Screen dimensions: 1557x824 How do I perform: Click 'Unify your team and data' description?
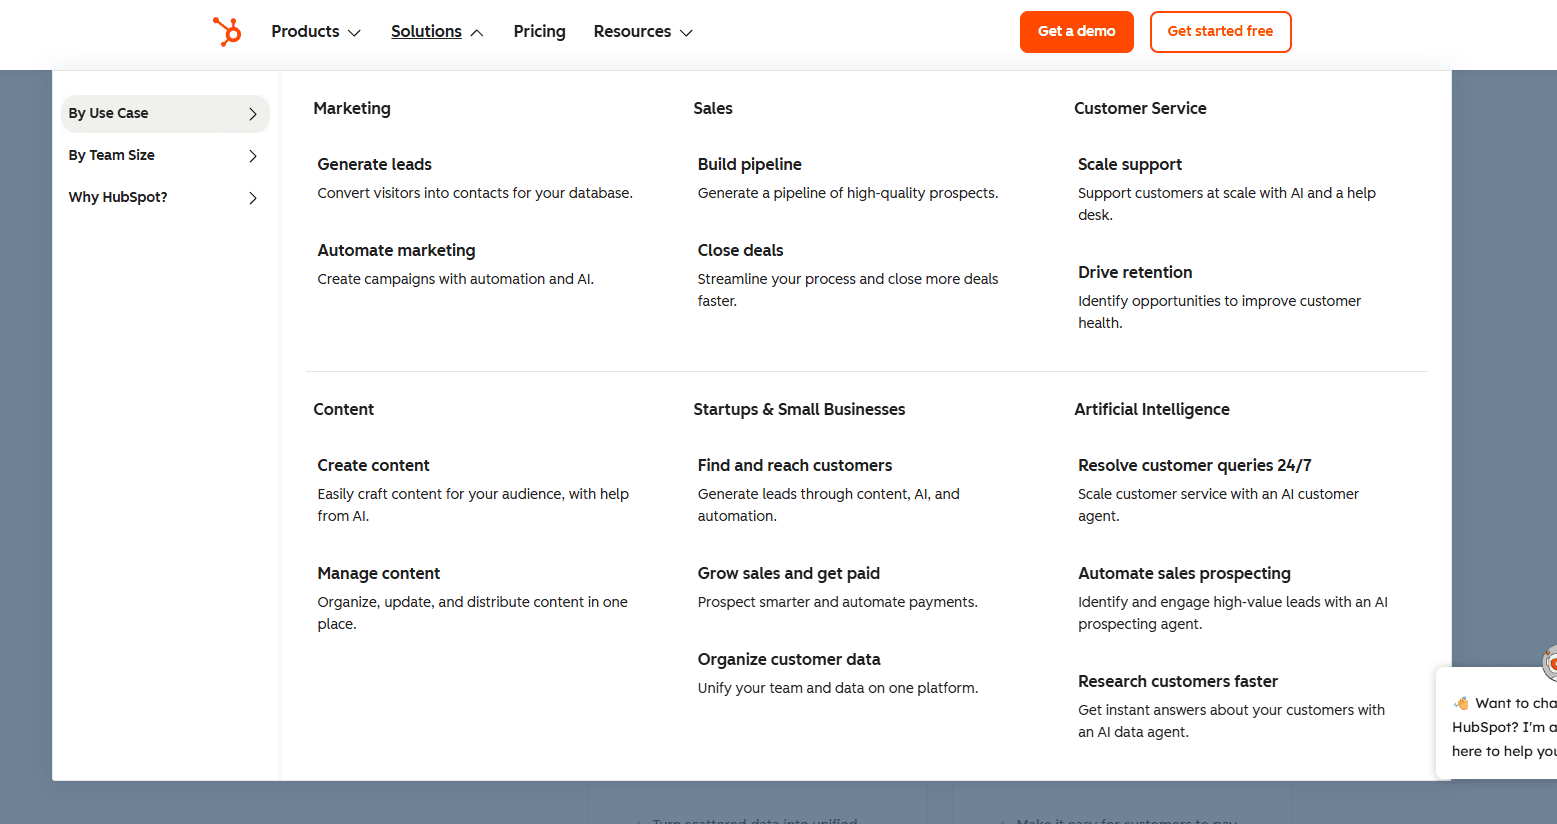[837, 688]
